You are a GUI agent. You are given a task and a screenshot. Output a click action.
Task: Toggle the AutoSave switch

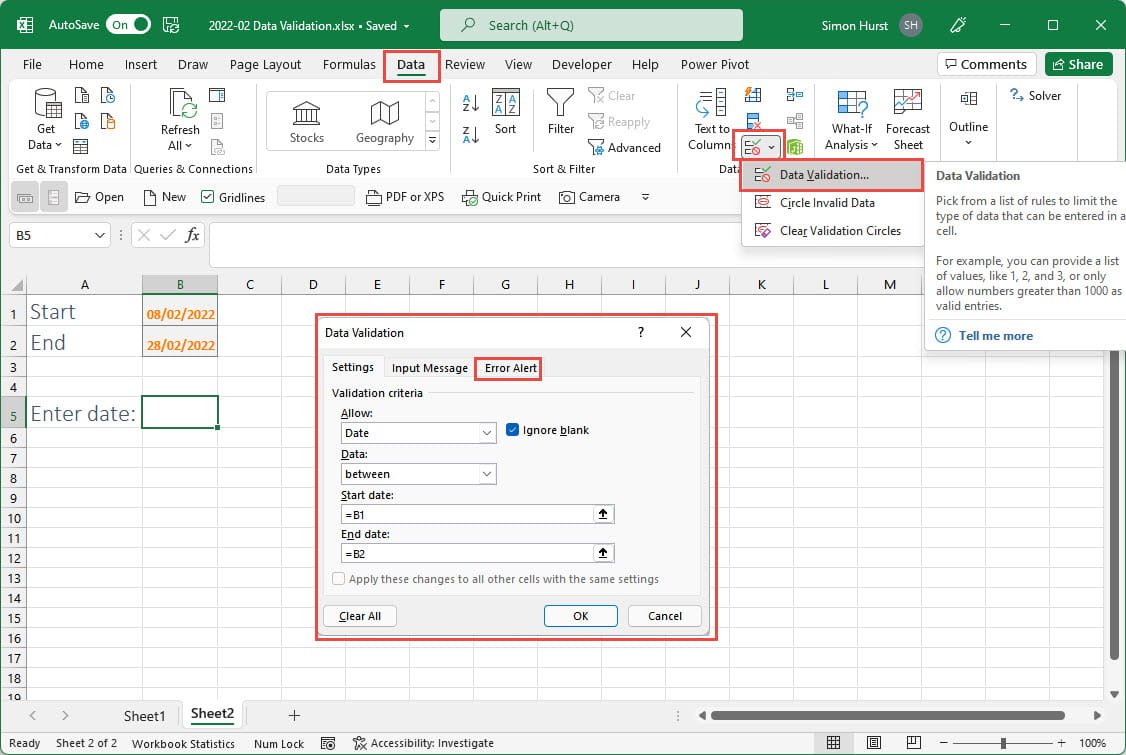click(130, 25)
